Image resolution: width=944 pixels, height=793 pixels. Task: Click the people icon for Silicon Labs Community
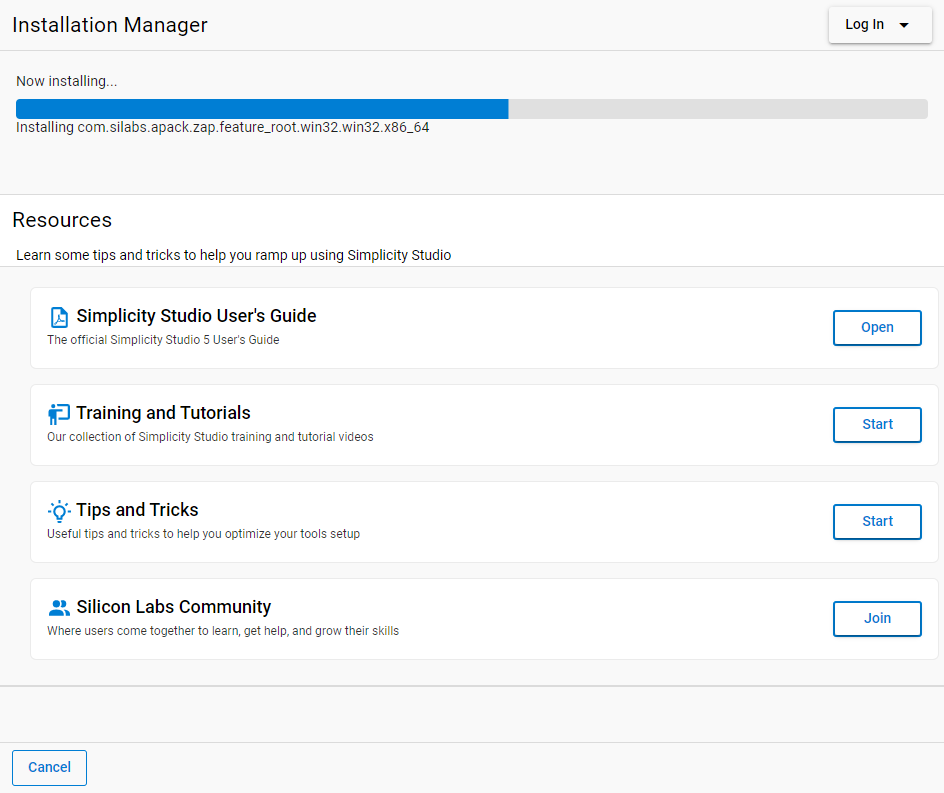(59, 608)
